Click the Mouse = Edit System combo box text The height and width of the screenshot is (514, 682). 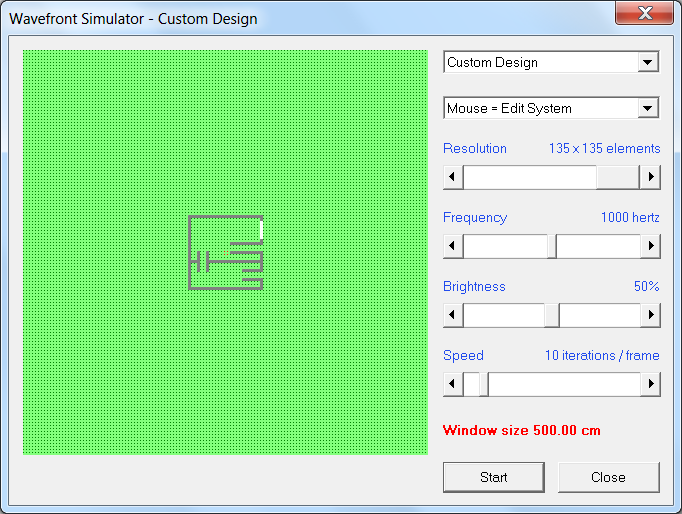(509, 108)
